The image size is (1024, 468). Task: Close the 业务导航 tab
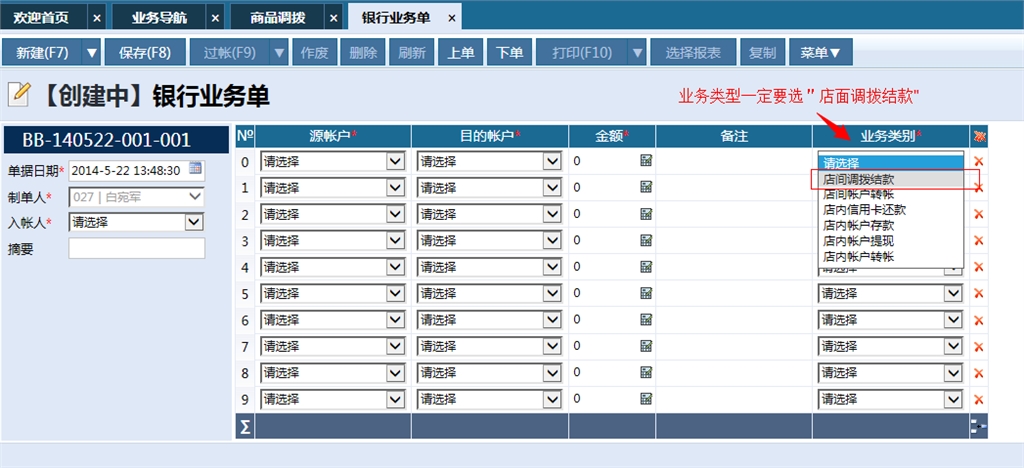click(215, 18)
